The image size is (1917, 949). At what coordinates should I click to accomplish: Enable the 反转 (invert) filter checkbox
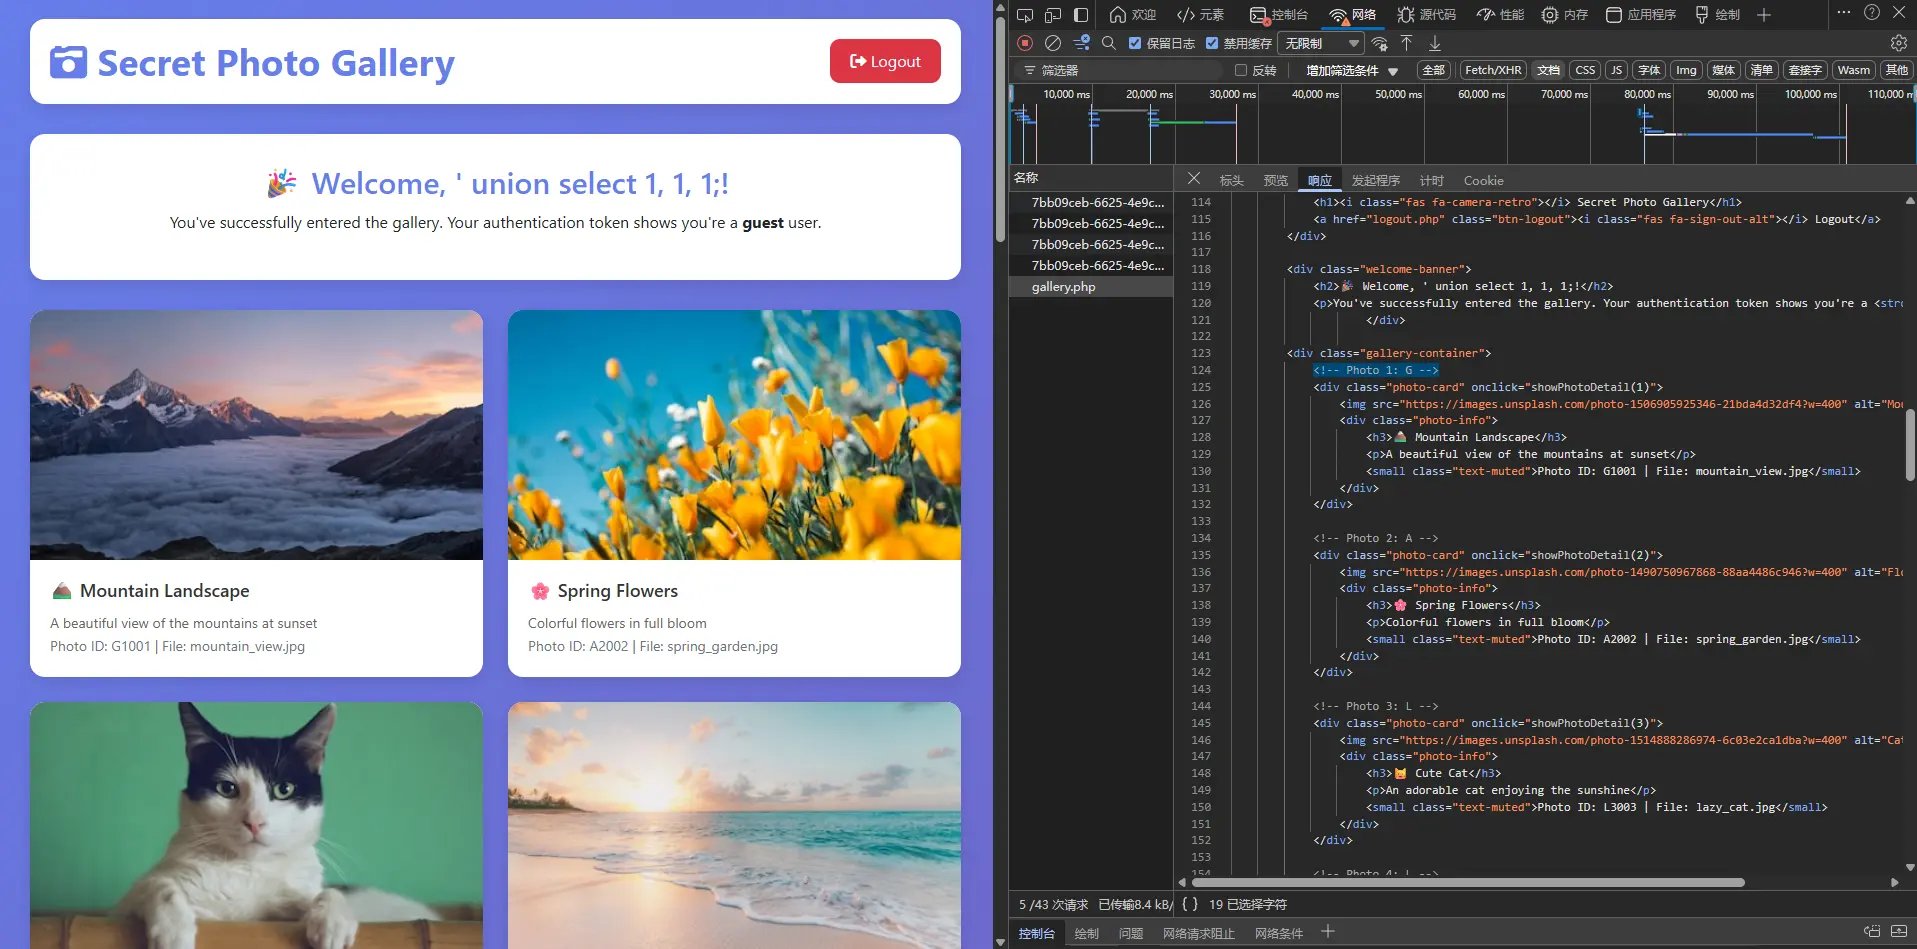[x=1241, y=70]
